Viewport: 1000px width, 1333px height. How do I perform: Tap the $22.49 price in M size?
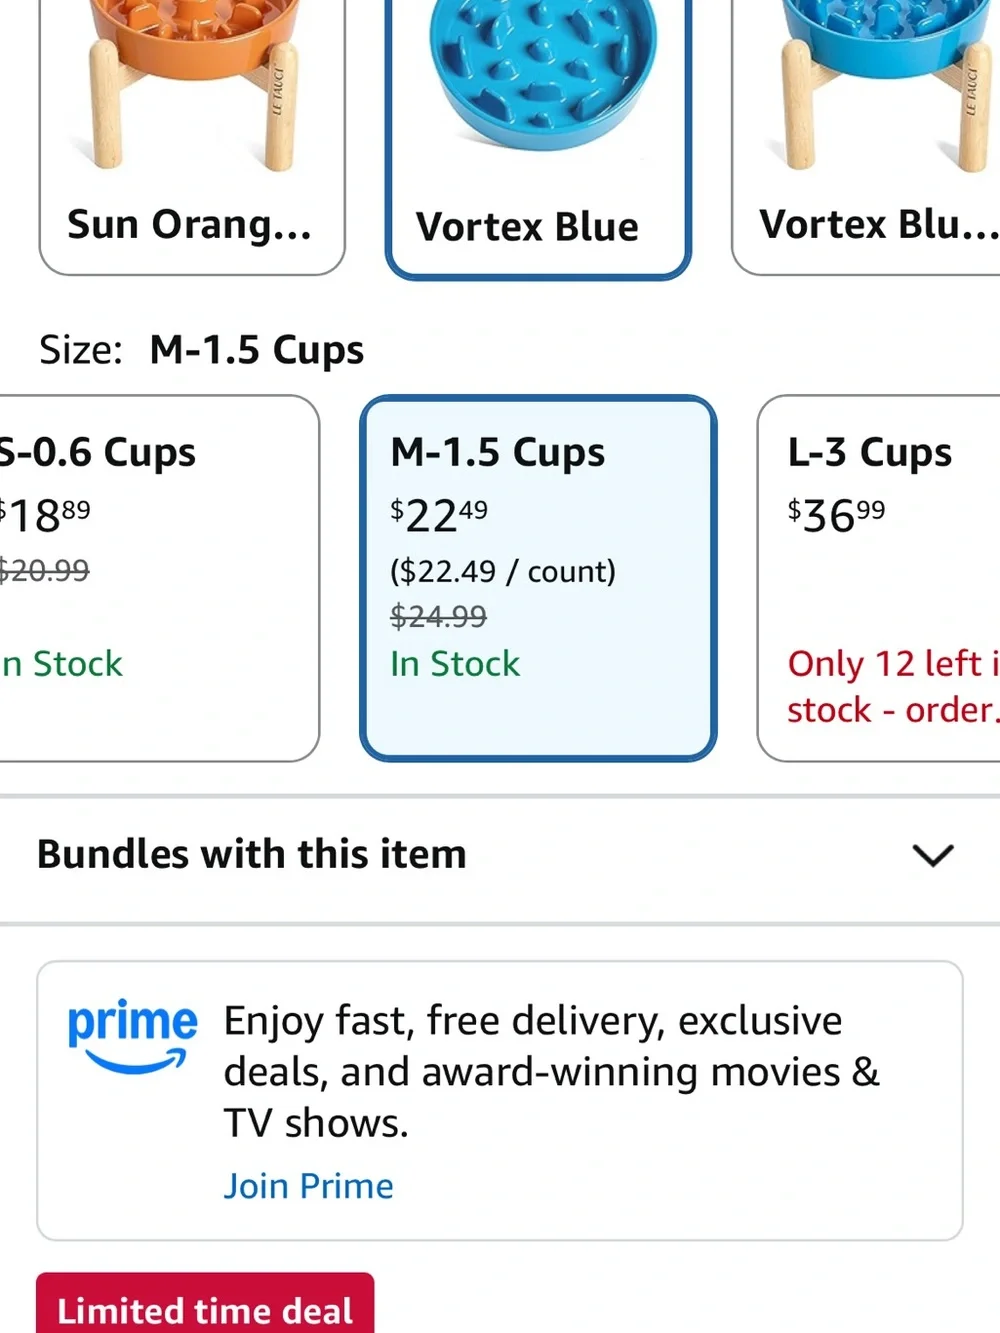click(439, 515)
